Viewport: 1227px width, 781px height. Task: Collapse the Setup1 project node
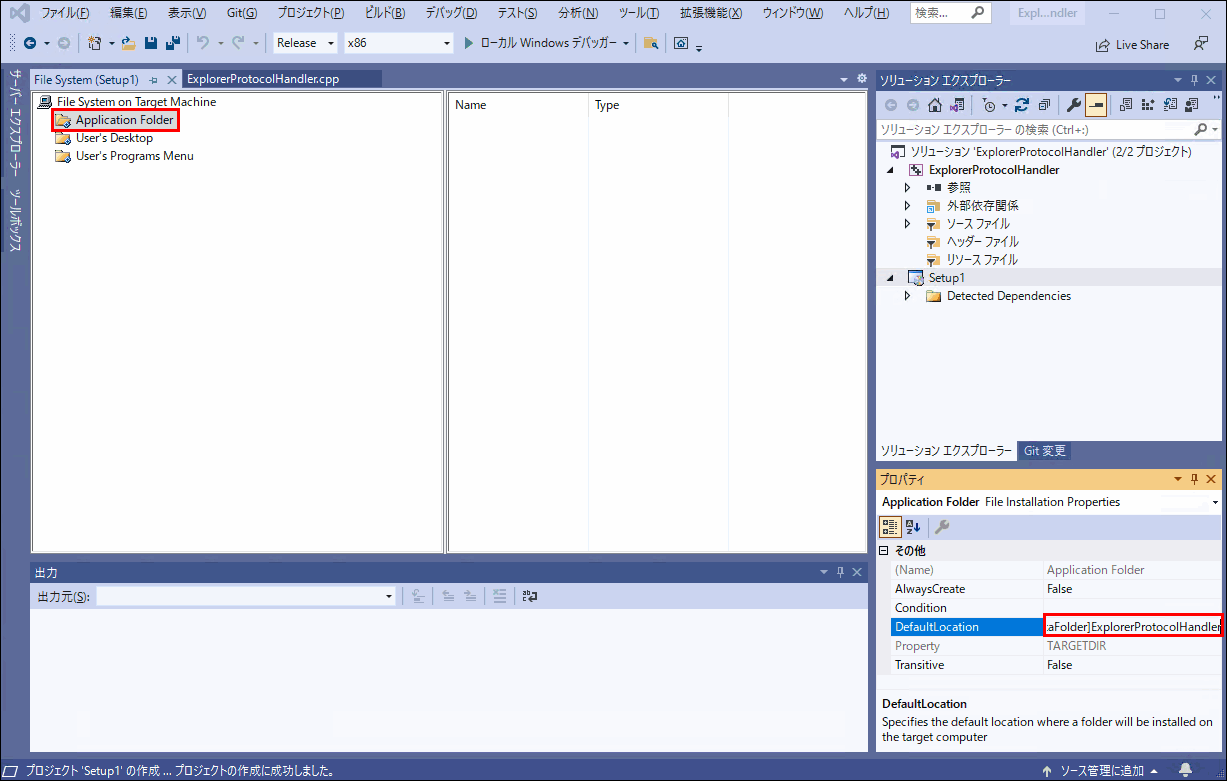tap(891, 278)
